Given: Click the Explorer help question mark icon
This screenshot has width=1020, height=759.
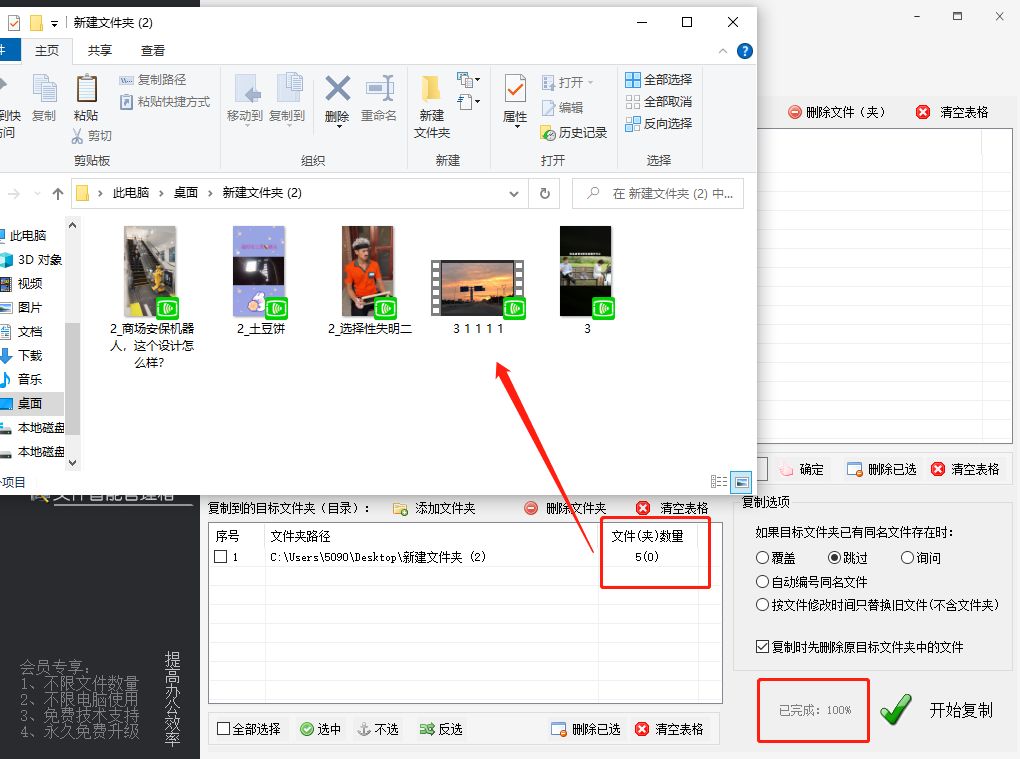Looking at the screenshot, I should tap(745, 51).
